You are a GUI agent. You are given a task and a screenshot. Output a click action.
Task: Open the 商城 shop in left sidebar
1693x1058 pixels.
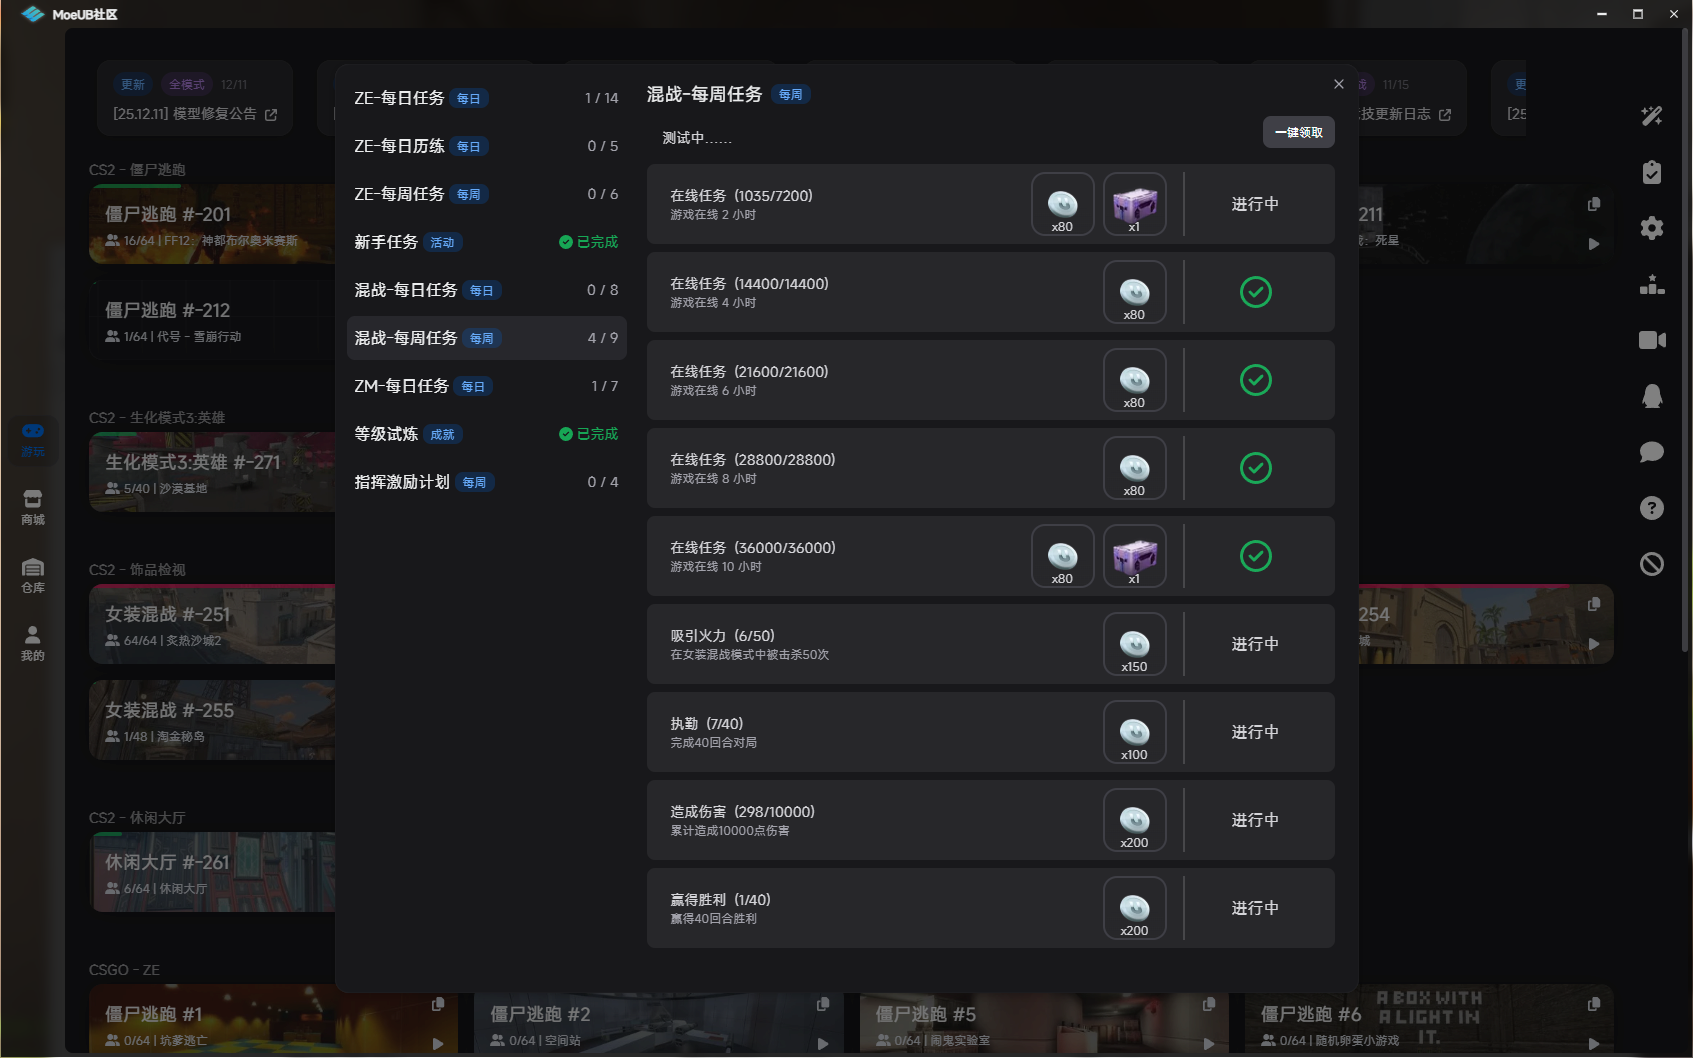coord(33,507)
